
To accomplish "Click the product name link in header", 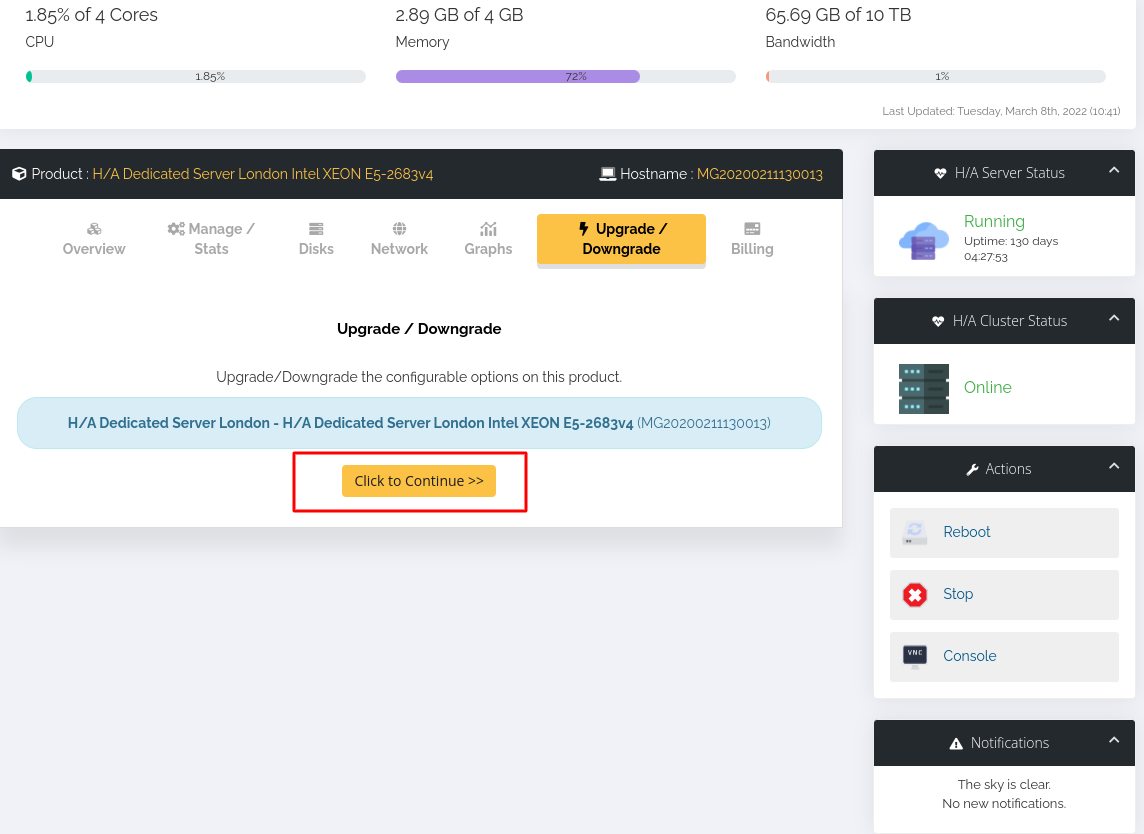I will point(263,174).
